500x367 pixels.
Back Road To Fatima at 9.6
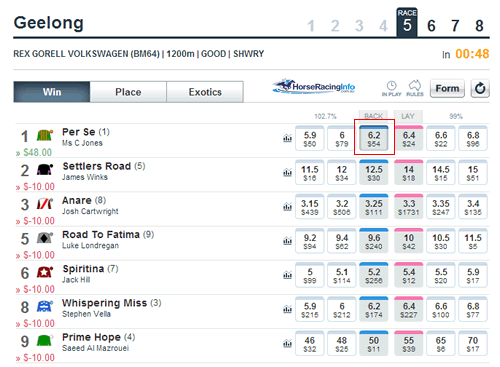[x=374, y=241]
